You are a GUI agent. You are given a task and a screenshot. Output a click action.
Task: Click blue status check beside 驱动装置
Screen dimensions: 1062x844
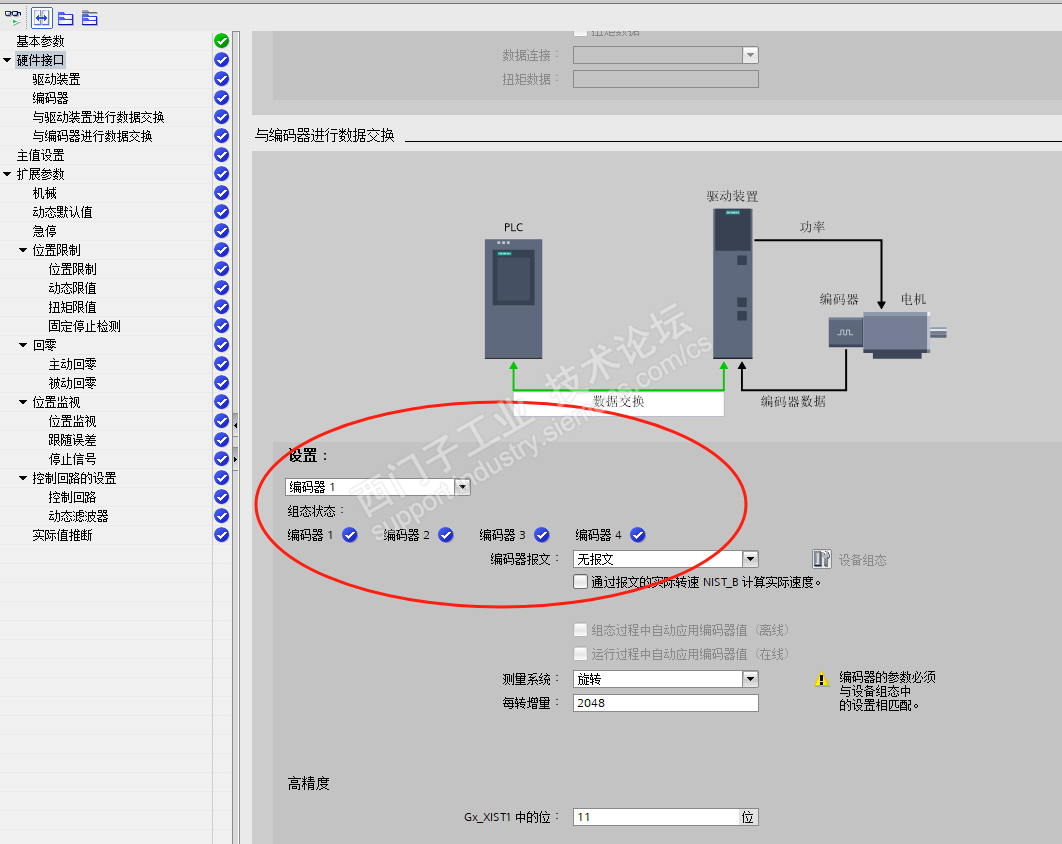click(221, 79)
